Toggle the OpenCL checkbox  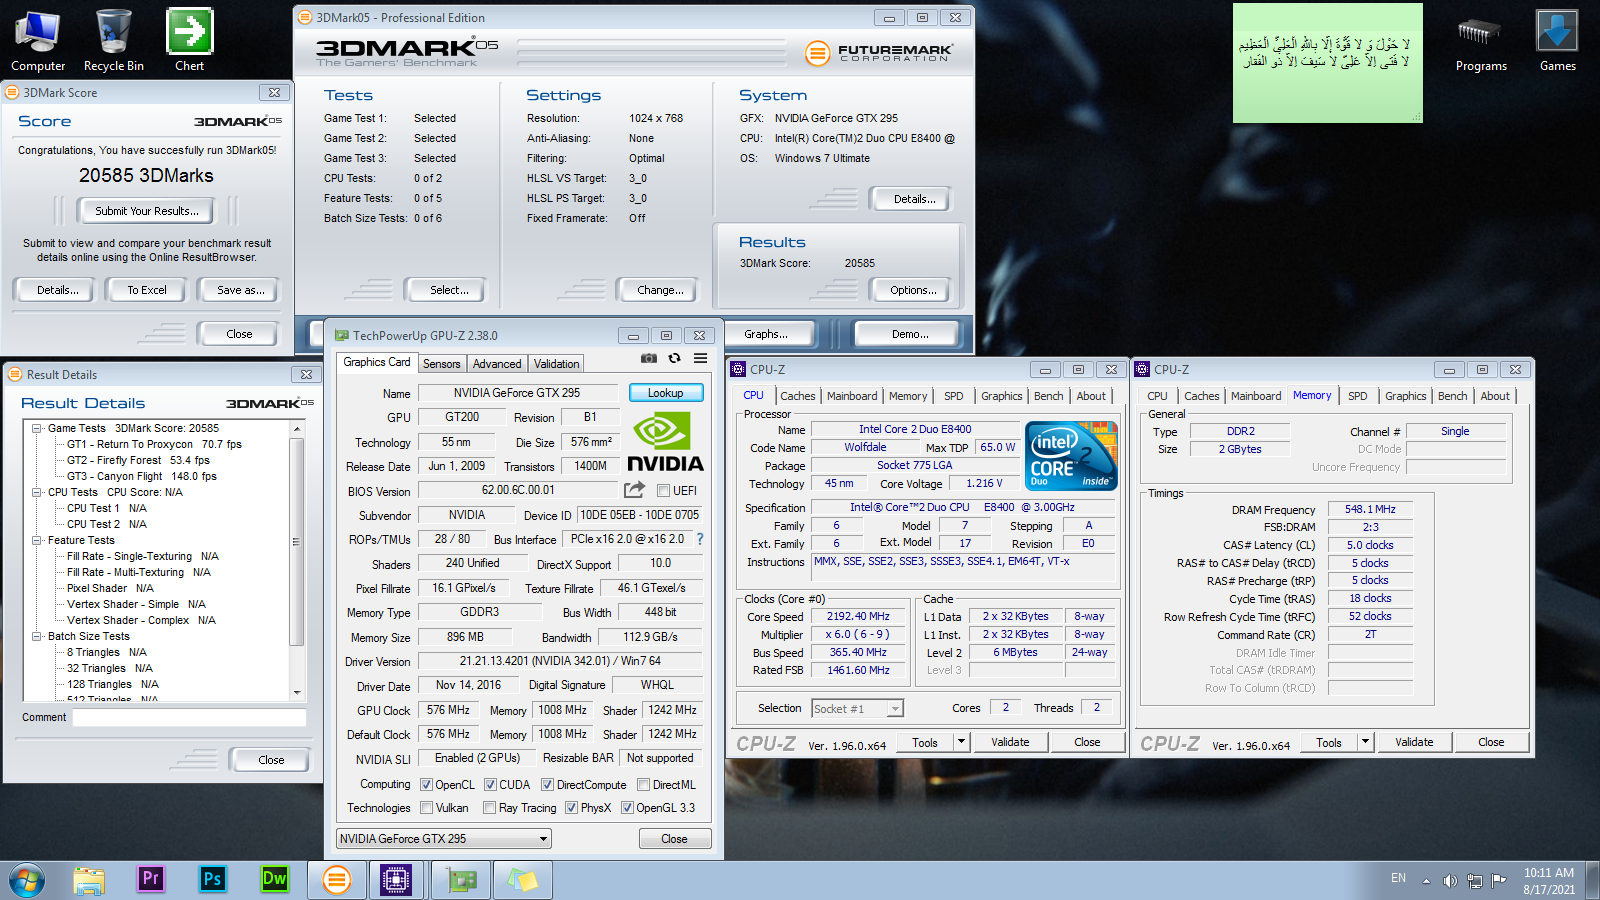(427, 785)
